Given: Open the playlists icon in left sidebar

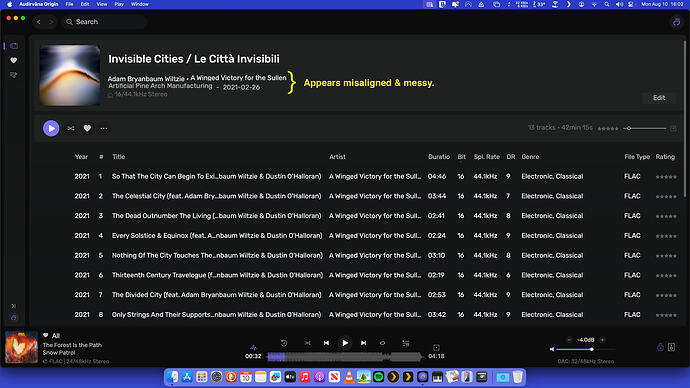Looking at the screenshot, I should [x=14, y=75].
